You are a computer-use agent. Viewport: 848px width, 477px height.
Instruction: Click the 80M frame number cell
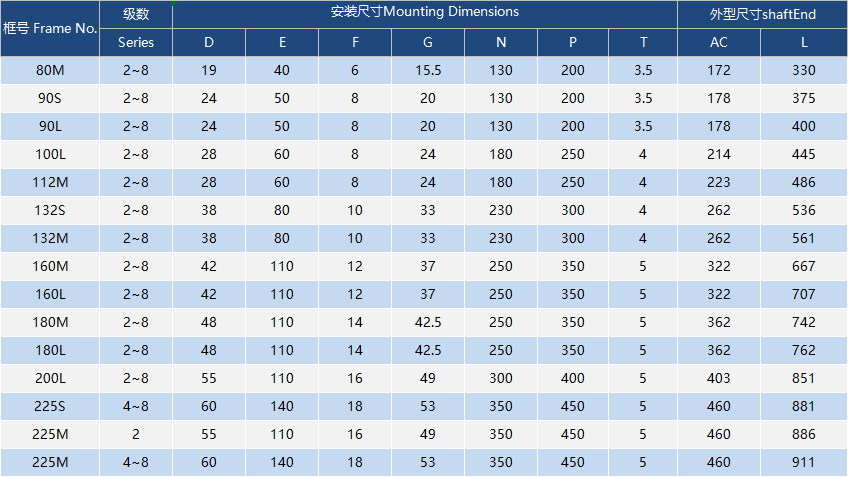pyautogui.click(x=50, y=71)
